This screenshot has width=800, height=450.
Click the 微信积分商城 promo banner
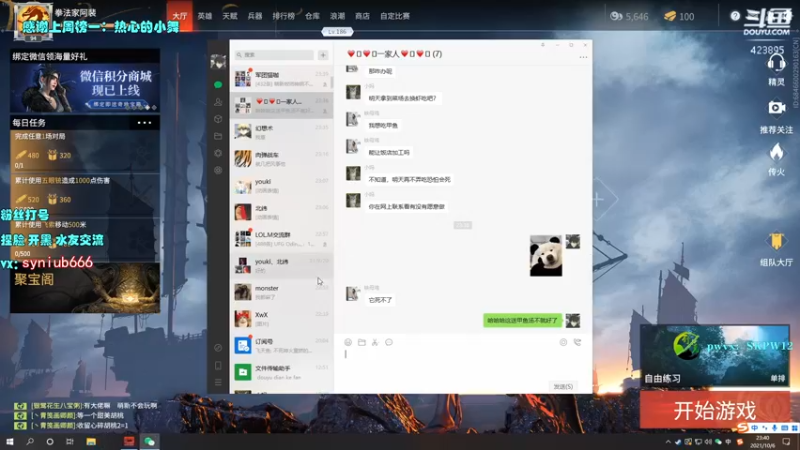[x=85, y=87]
